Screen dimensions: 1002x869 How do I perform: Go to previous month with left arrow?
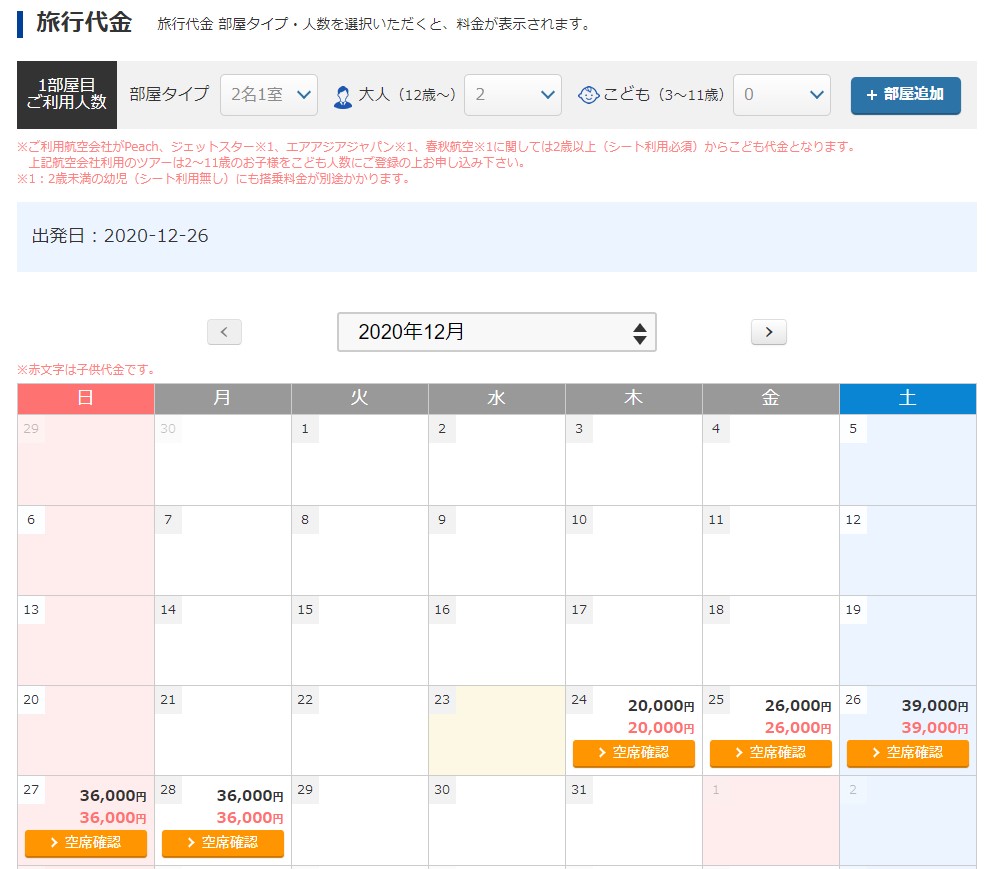[224, 332]
